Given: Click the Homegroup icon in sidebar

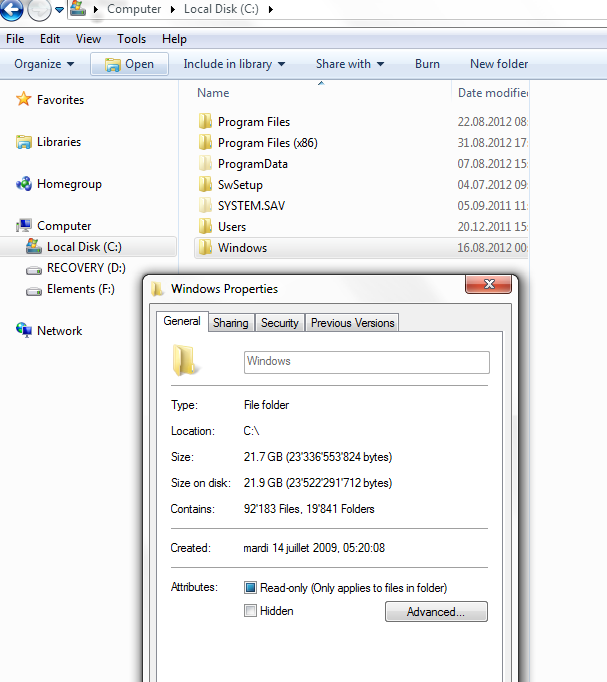Looking at the screenshot, I should 24,184.
